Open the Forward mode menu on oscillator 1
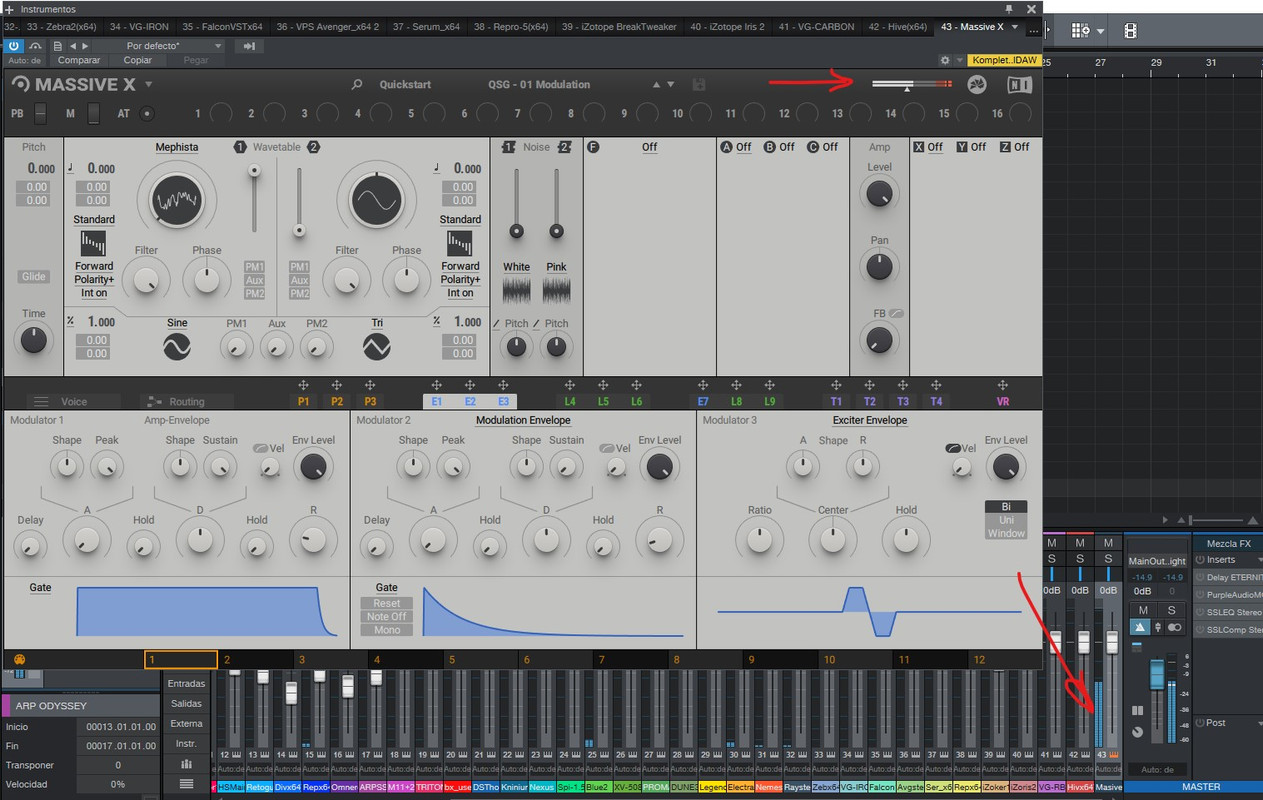 pyautogui.click(x=94, y=266)
